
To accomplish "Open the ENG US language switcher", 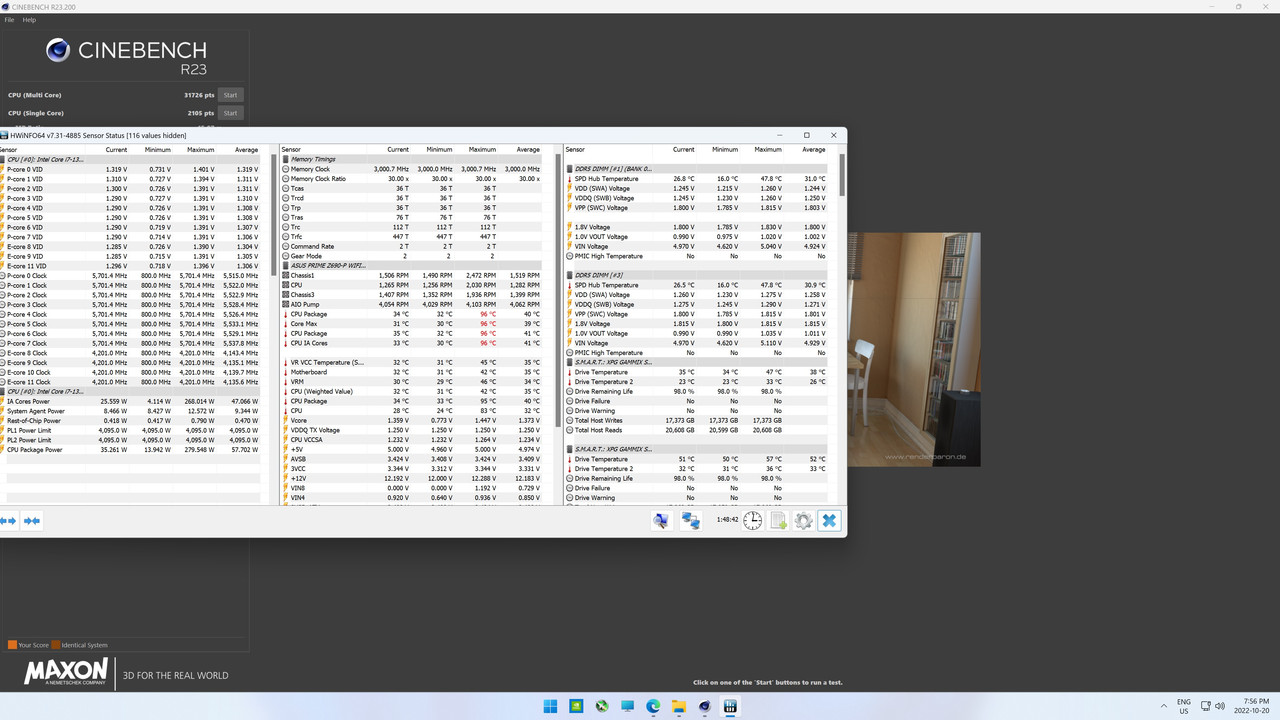I will coord(1184,706).
